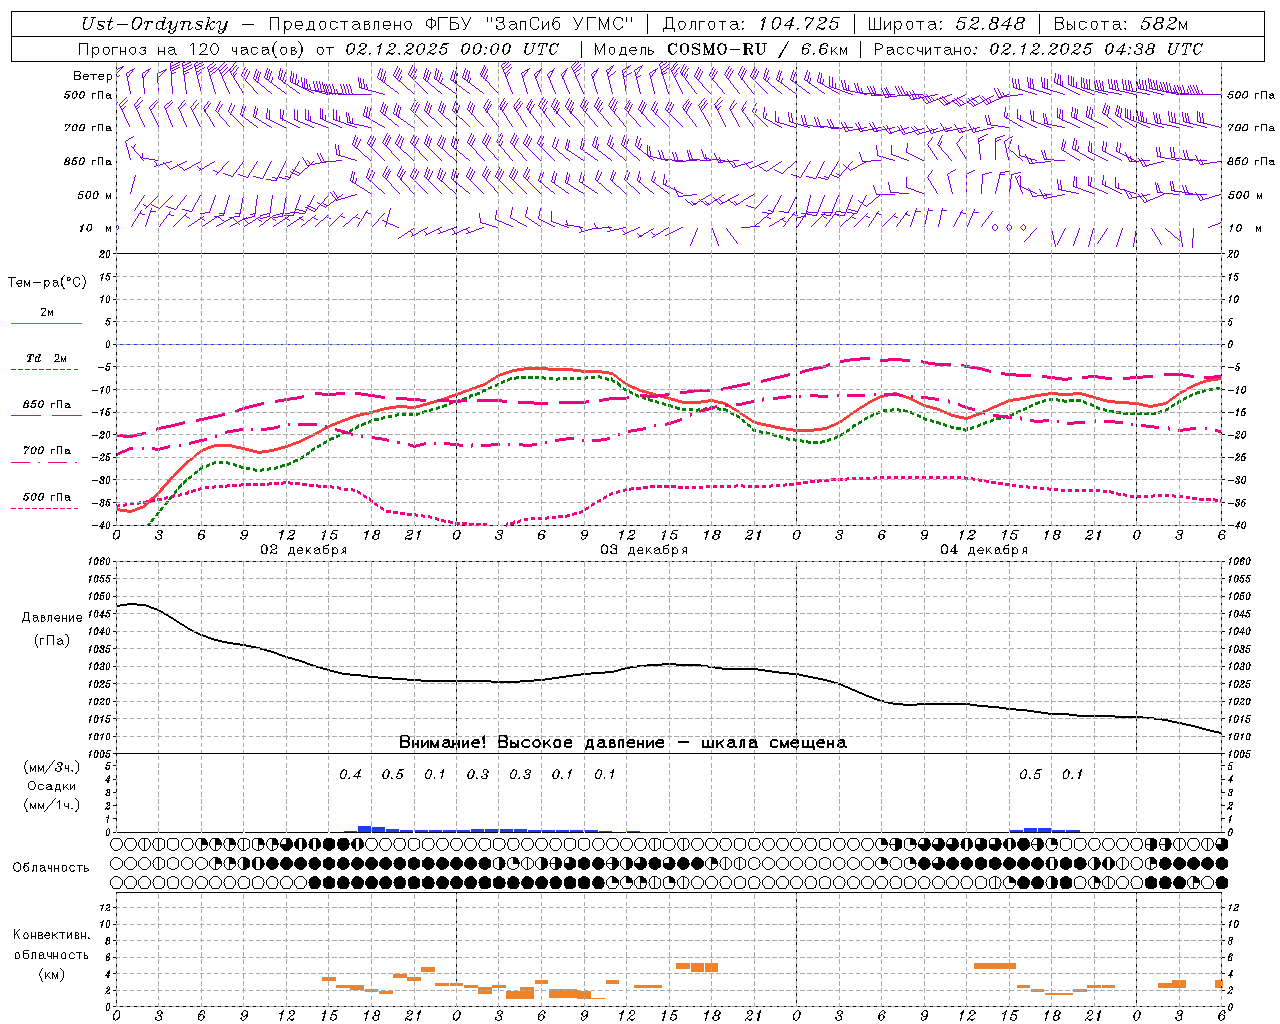Viewport: 1280px width, 1024px height.
Task: Click the "02 декабря" date label
Action: [304, 550]
